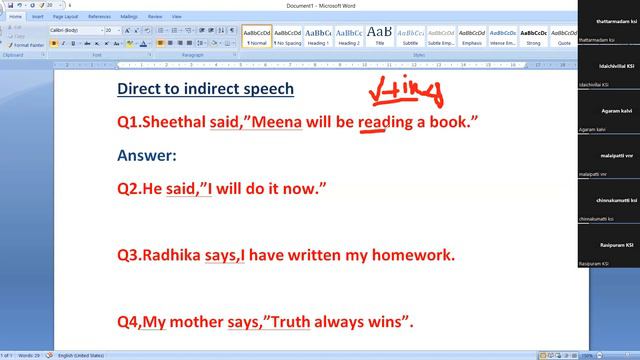Open proofing errors icon in status bar
This screenshot has height=360, width=640.
coord(49,356)
